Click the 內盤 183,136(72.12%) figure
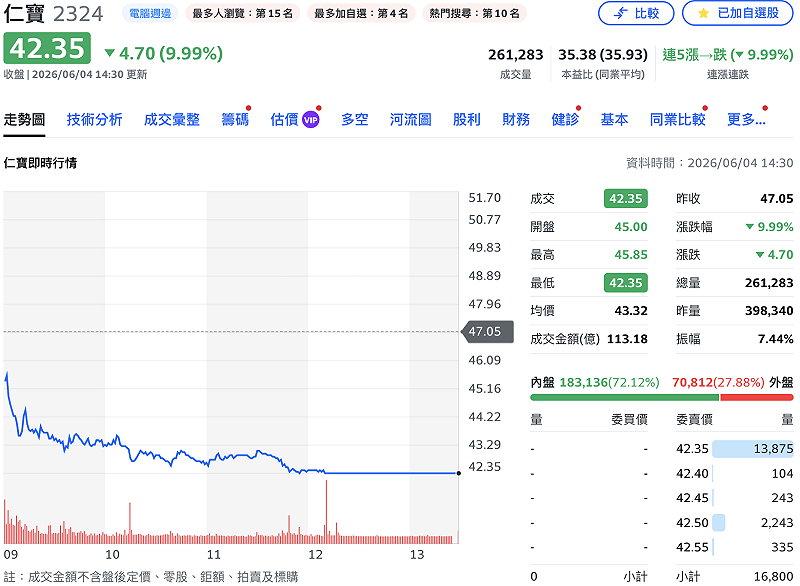Viewport: 800px width, 586px height. click(x=609, y=383)
